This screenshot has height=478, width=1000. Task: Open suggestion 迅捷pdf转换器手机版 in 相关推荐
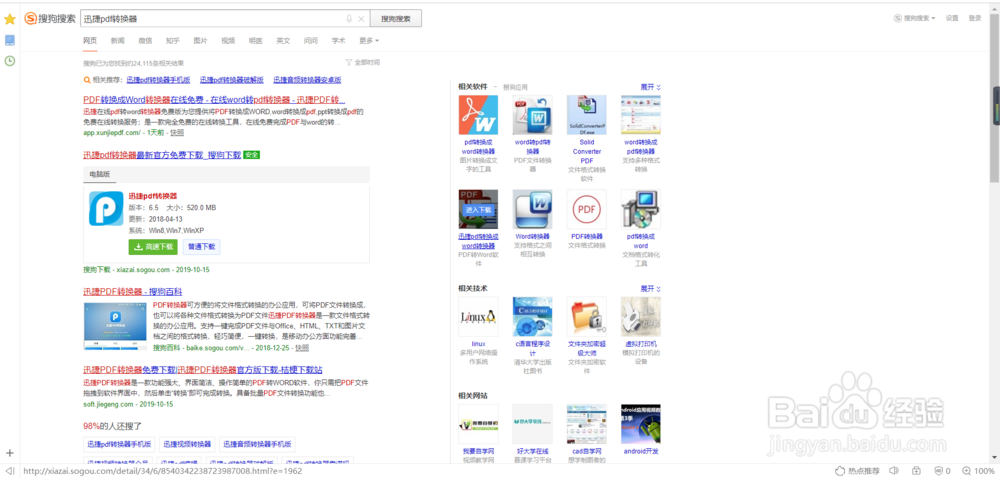tap(158, 80)
